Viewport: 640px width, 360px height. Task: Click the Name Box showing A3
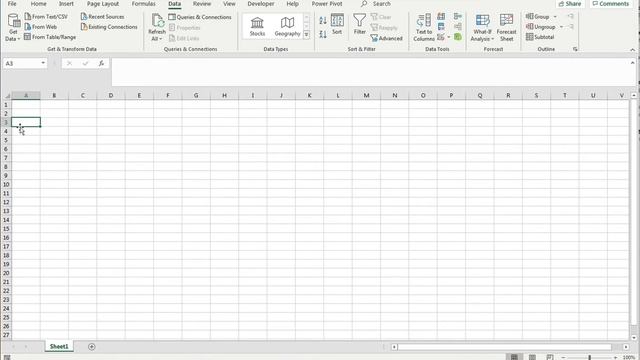click(21, 63)
